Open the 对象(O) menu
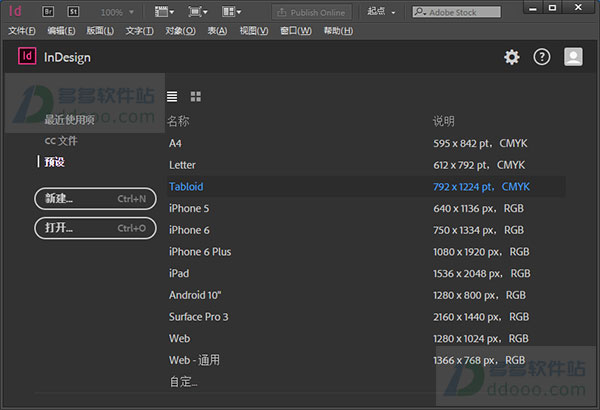 (180, 31)
